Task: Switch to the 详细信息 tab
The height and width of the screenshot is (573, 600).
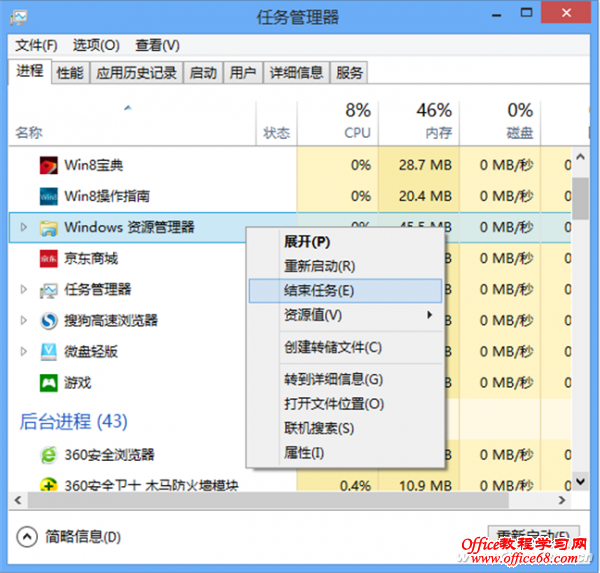Action: pos(297,72)
